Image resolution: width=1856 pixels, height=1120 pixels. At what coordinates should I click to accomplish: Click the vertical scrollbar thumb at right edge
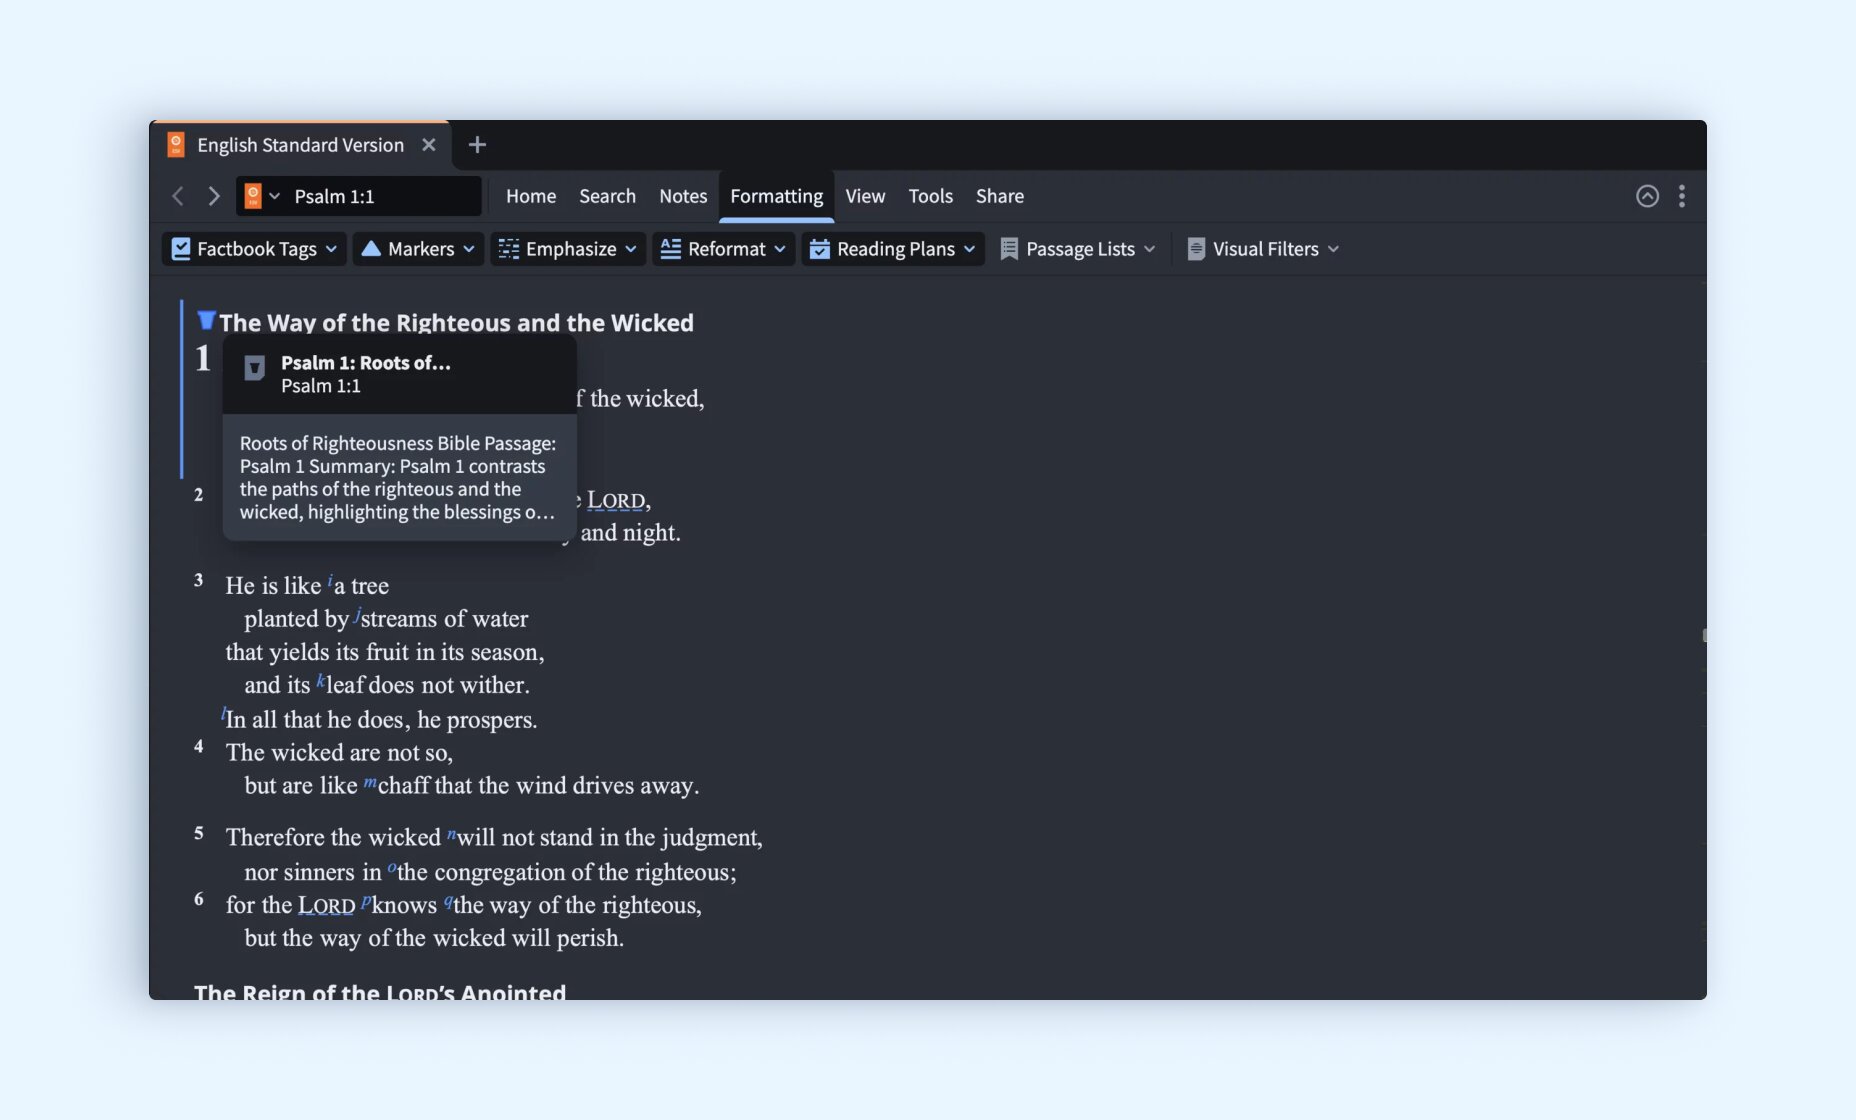pos(1704,635)
